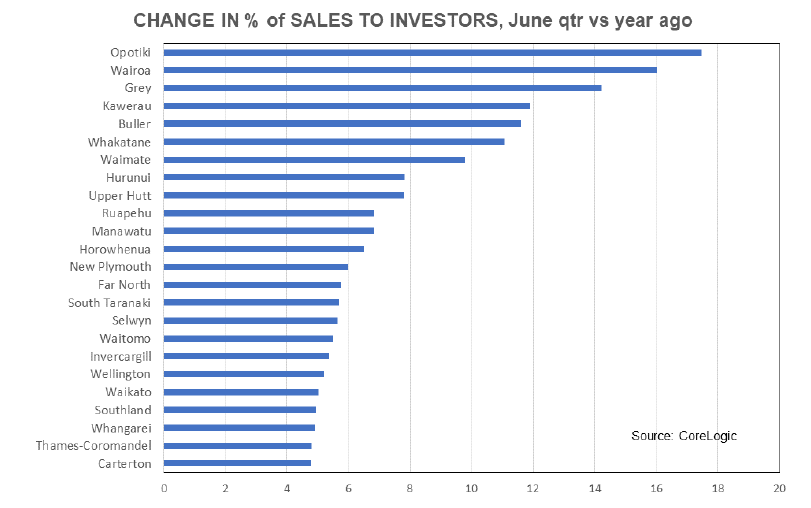The height and width of the screenshot is (508, 811).
Task: Select the Invercargill label
Action: (120, 356)
